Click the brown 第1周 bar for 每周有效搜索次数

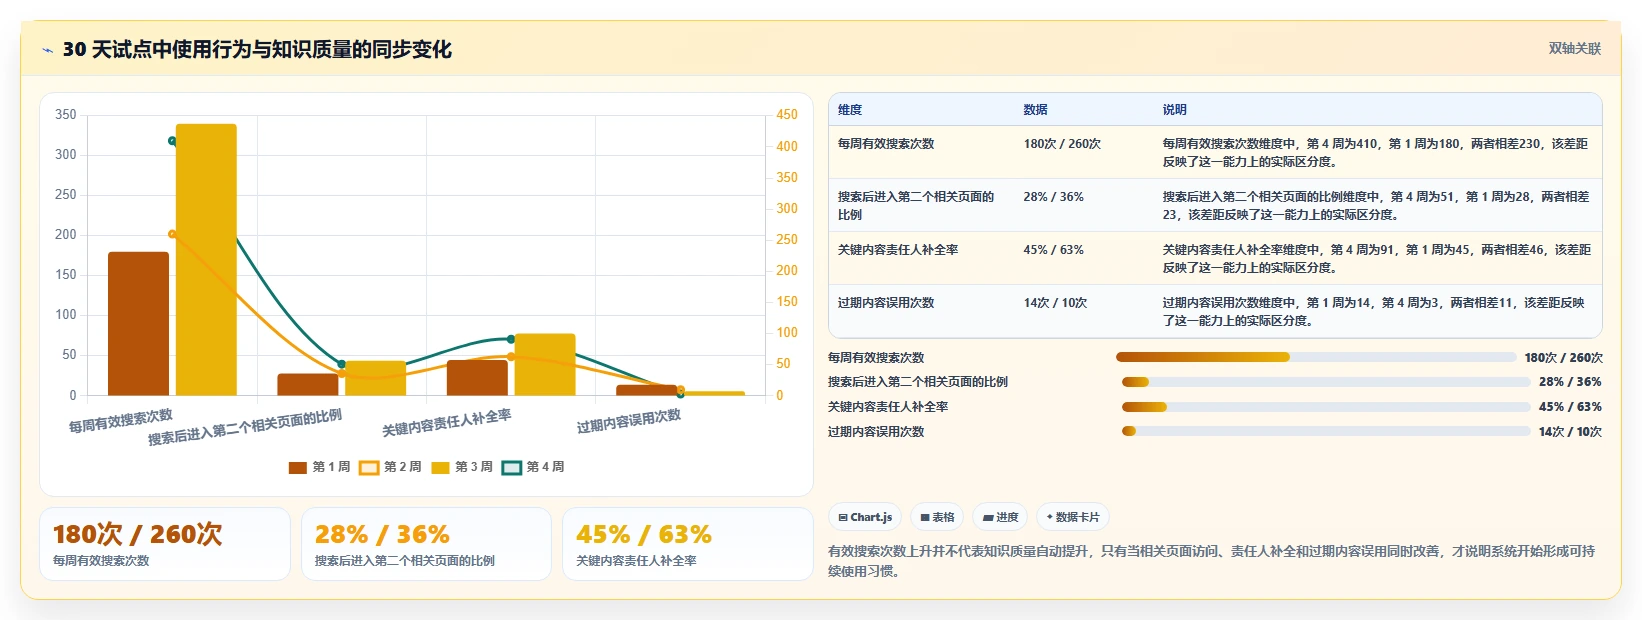click(138, 324)
